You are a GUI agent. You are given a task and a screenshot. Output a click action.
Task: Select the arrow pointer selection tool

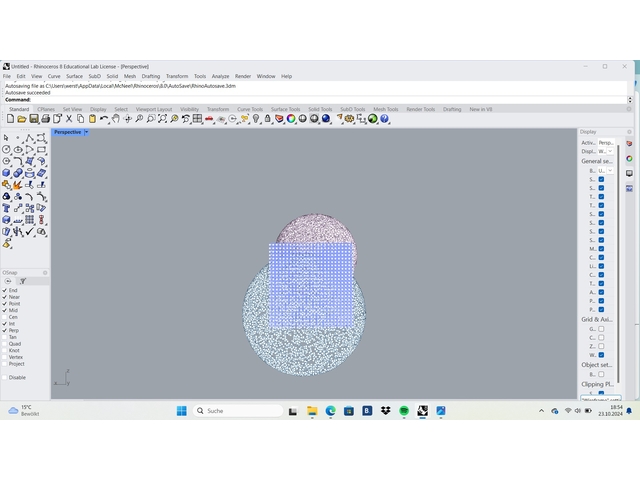6,138
